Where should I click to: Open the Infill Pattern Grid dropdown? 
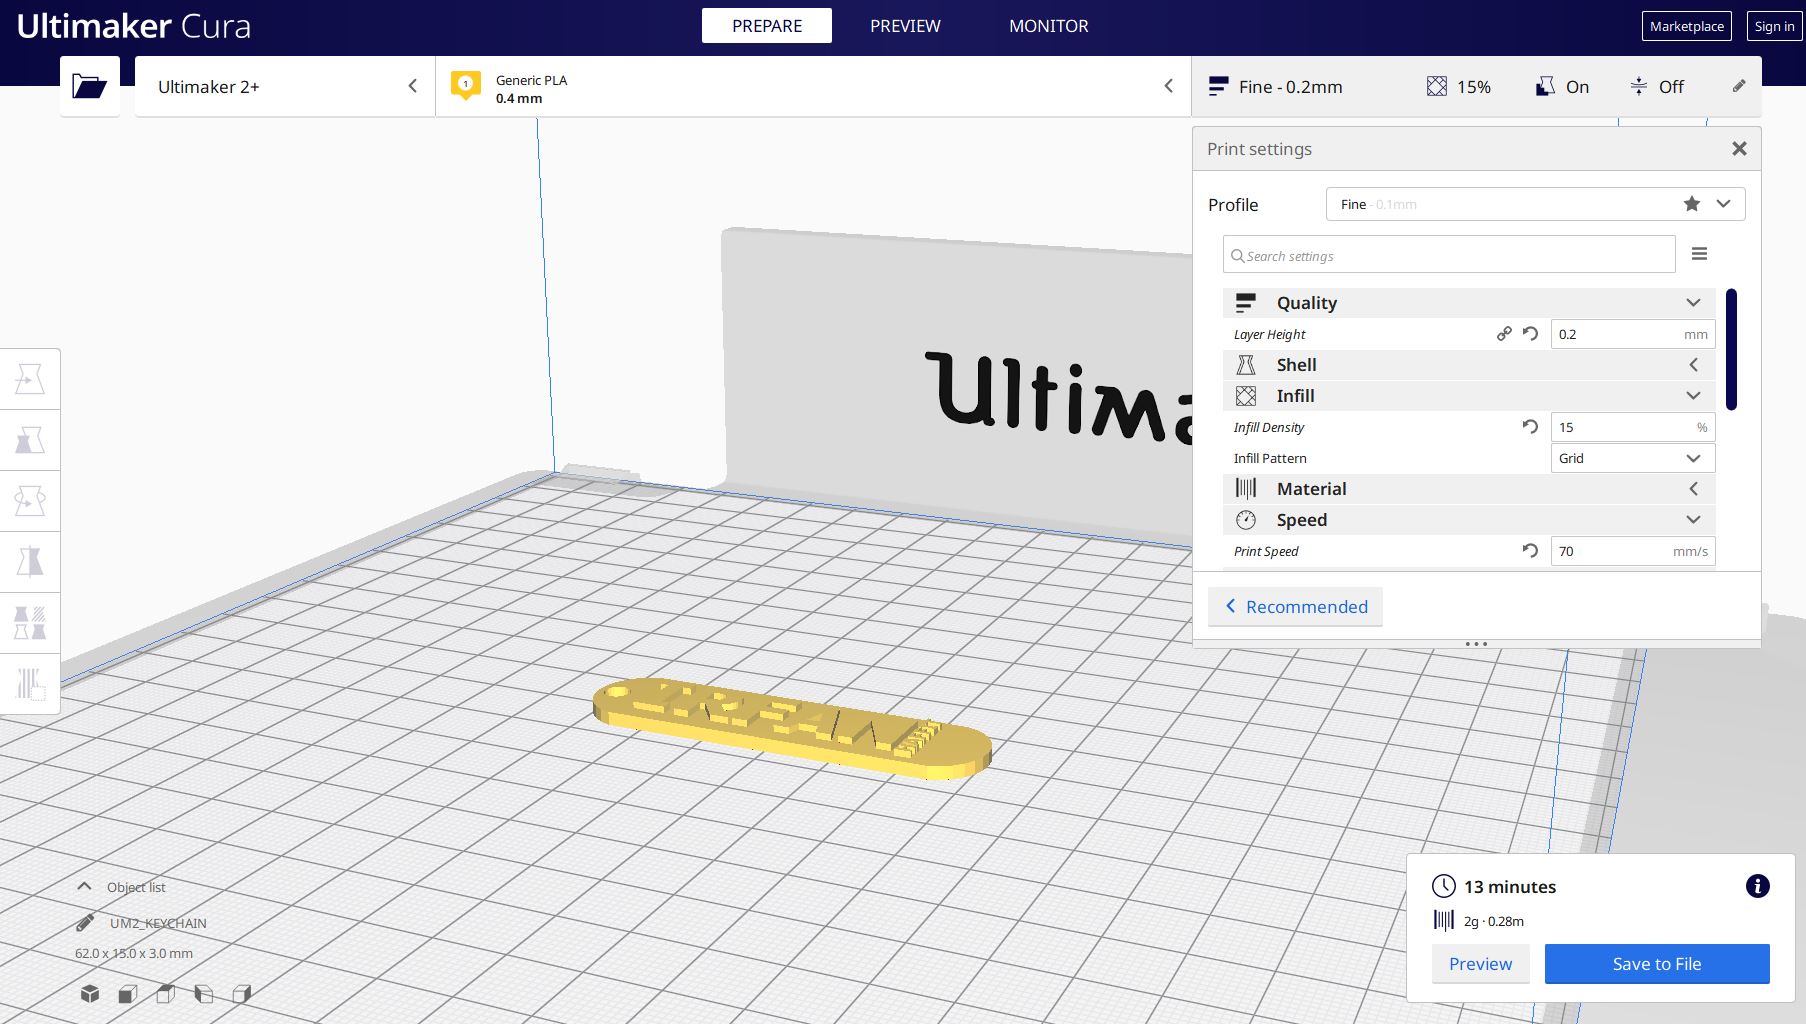[1633, 458]
